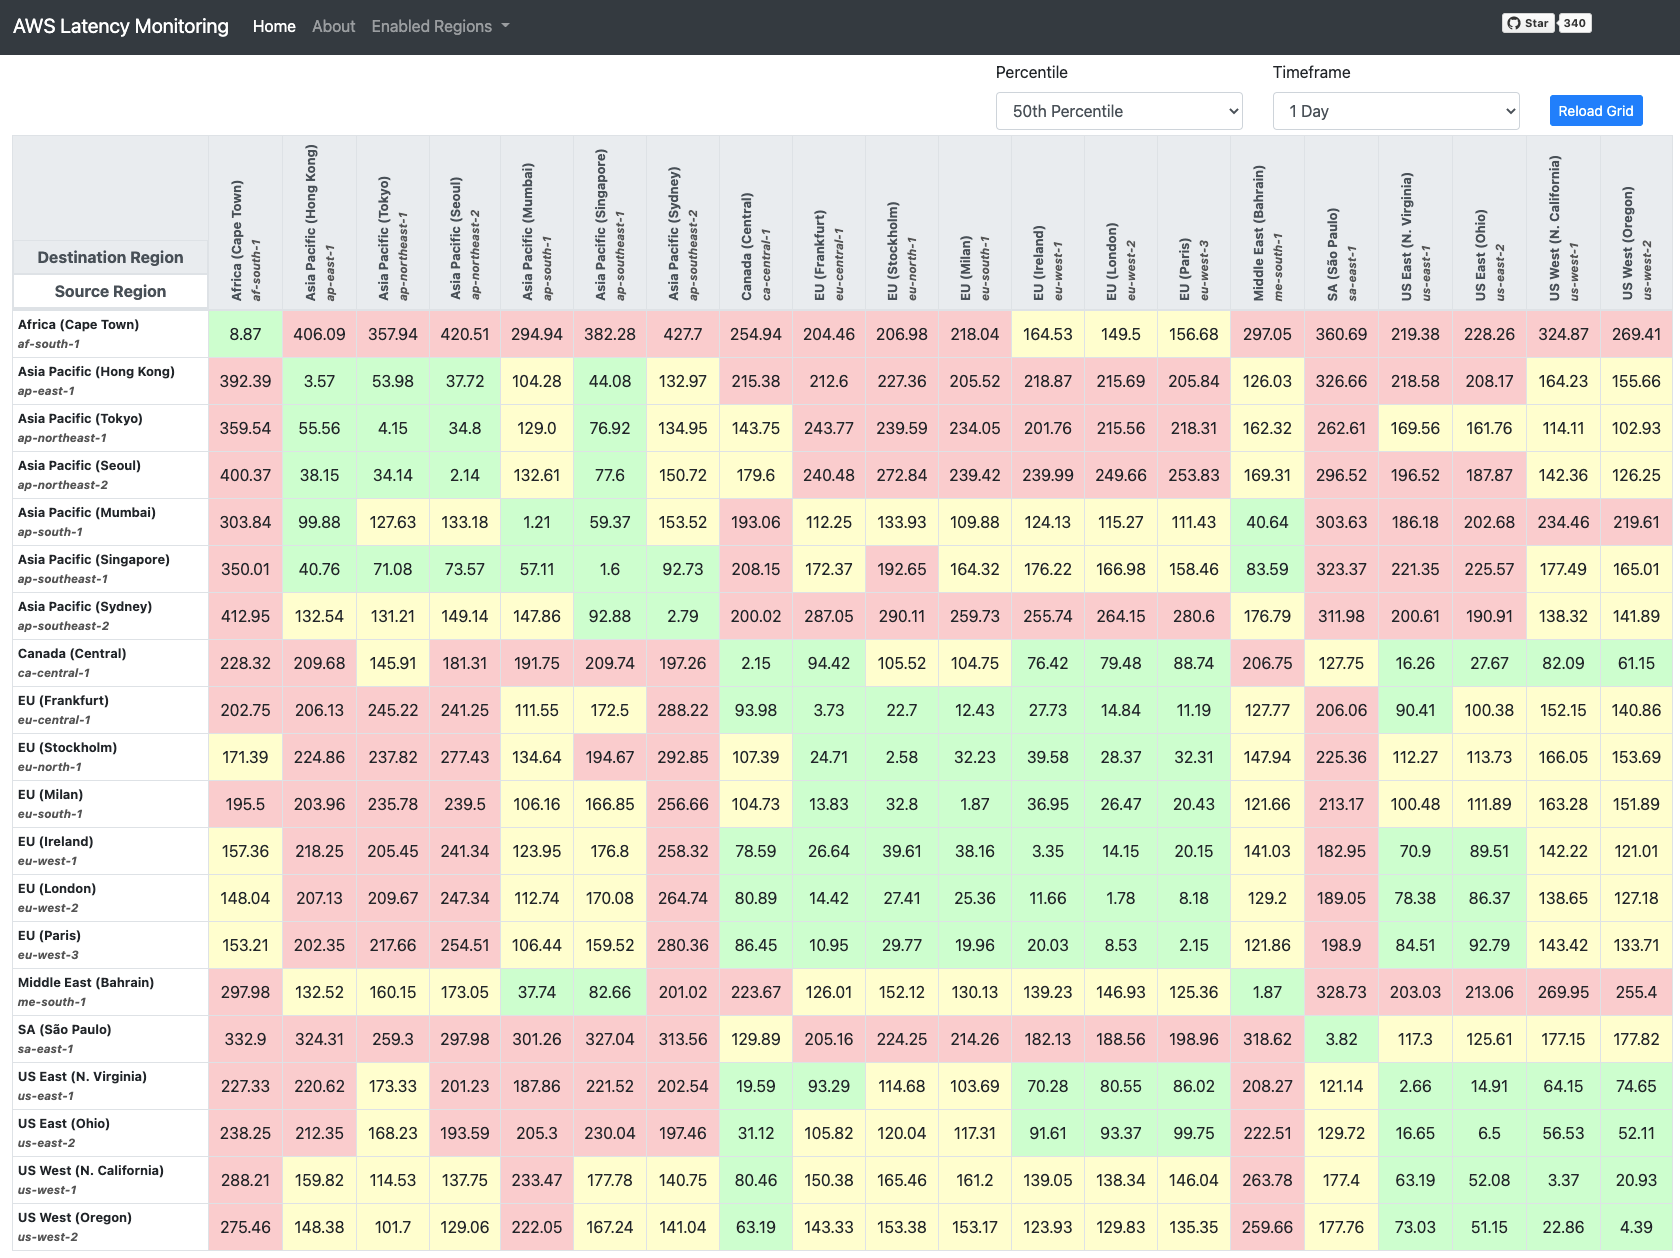Open the 1 Day timeframe dropdown
This screenshot has height=1258, width=1680.
(x=1396, y=111)
